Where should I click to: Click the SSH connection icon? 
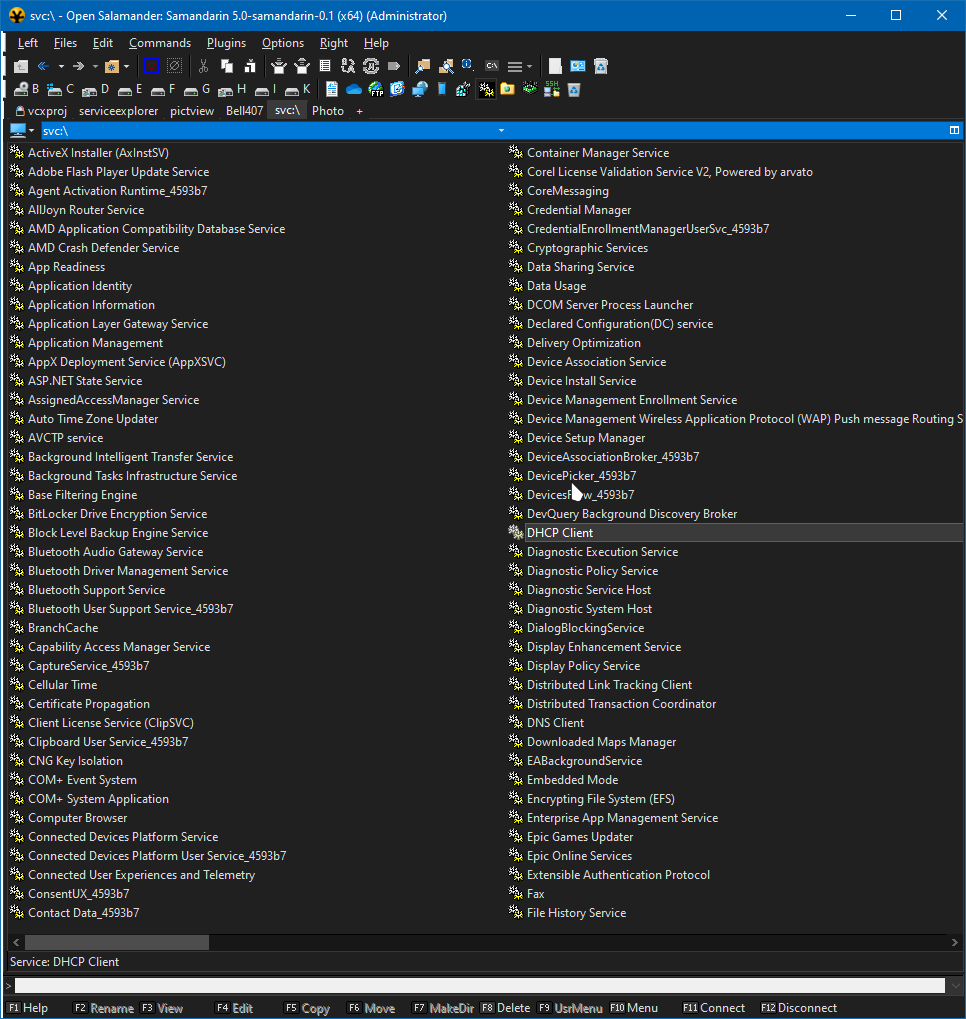pos(552,89)
